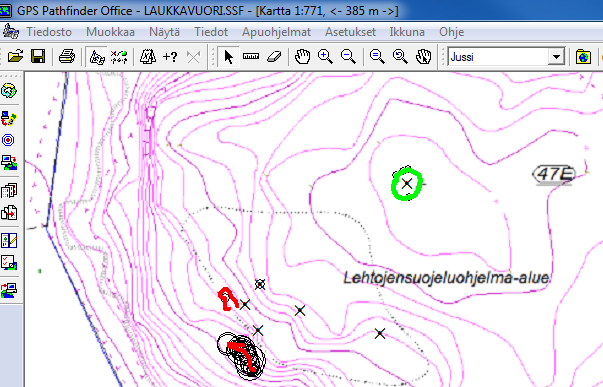Select the ruler measure tool
603x387 pixels.
(x=251, y=57)
